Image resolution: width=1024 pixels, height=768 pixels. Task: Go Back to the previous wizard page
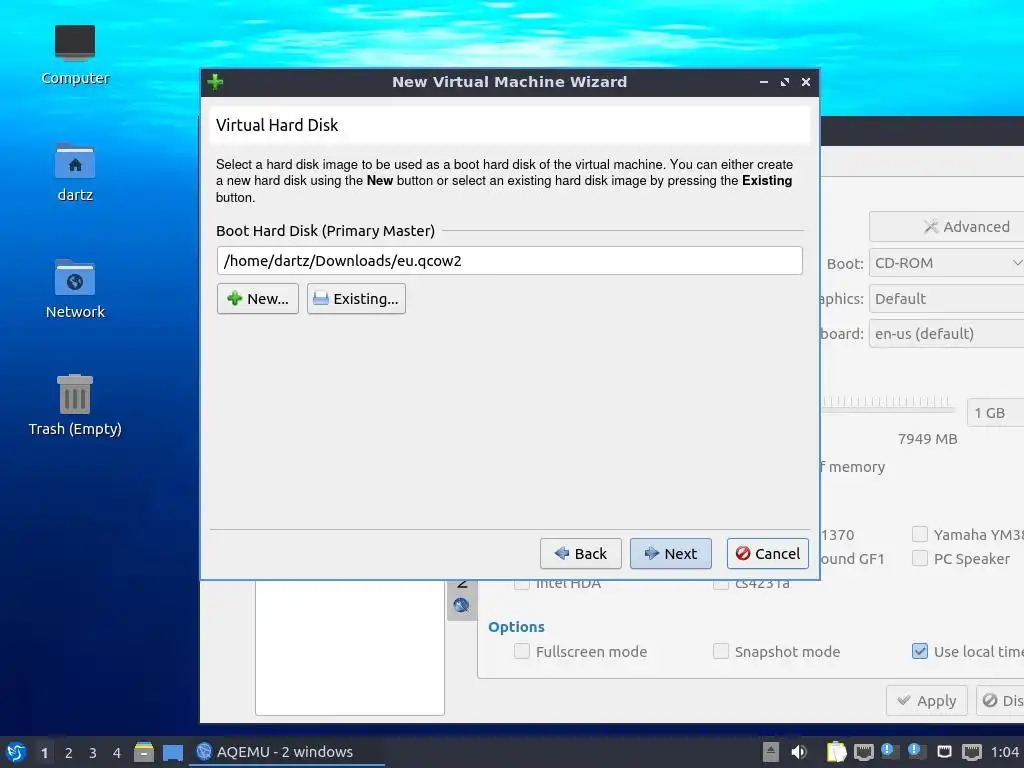coord(580,553)
